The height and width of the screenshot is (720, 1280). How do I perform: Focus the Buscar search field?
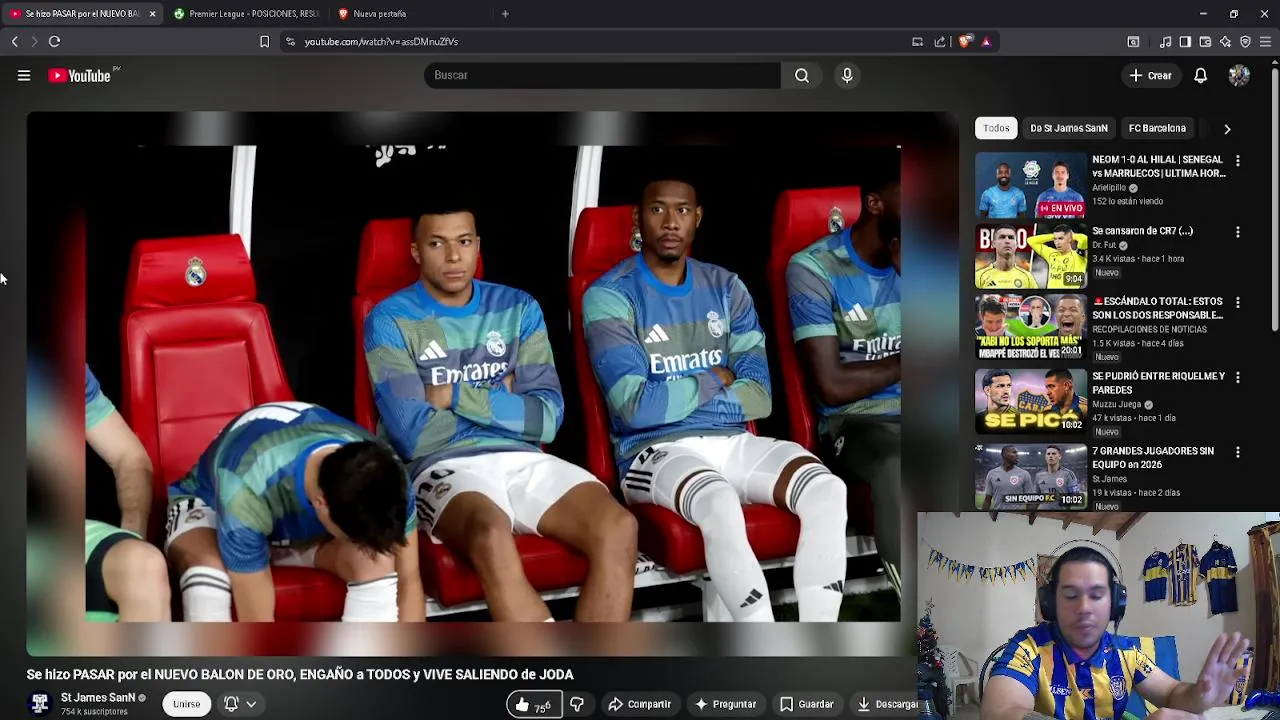602,75
